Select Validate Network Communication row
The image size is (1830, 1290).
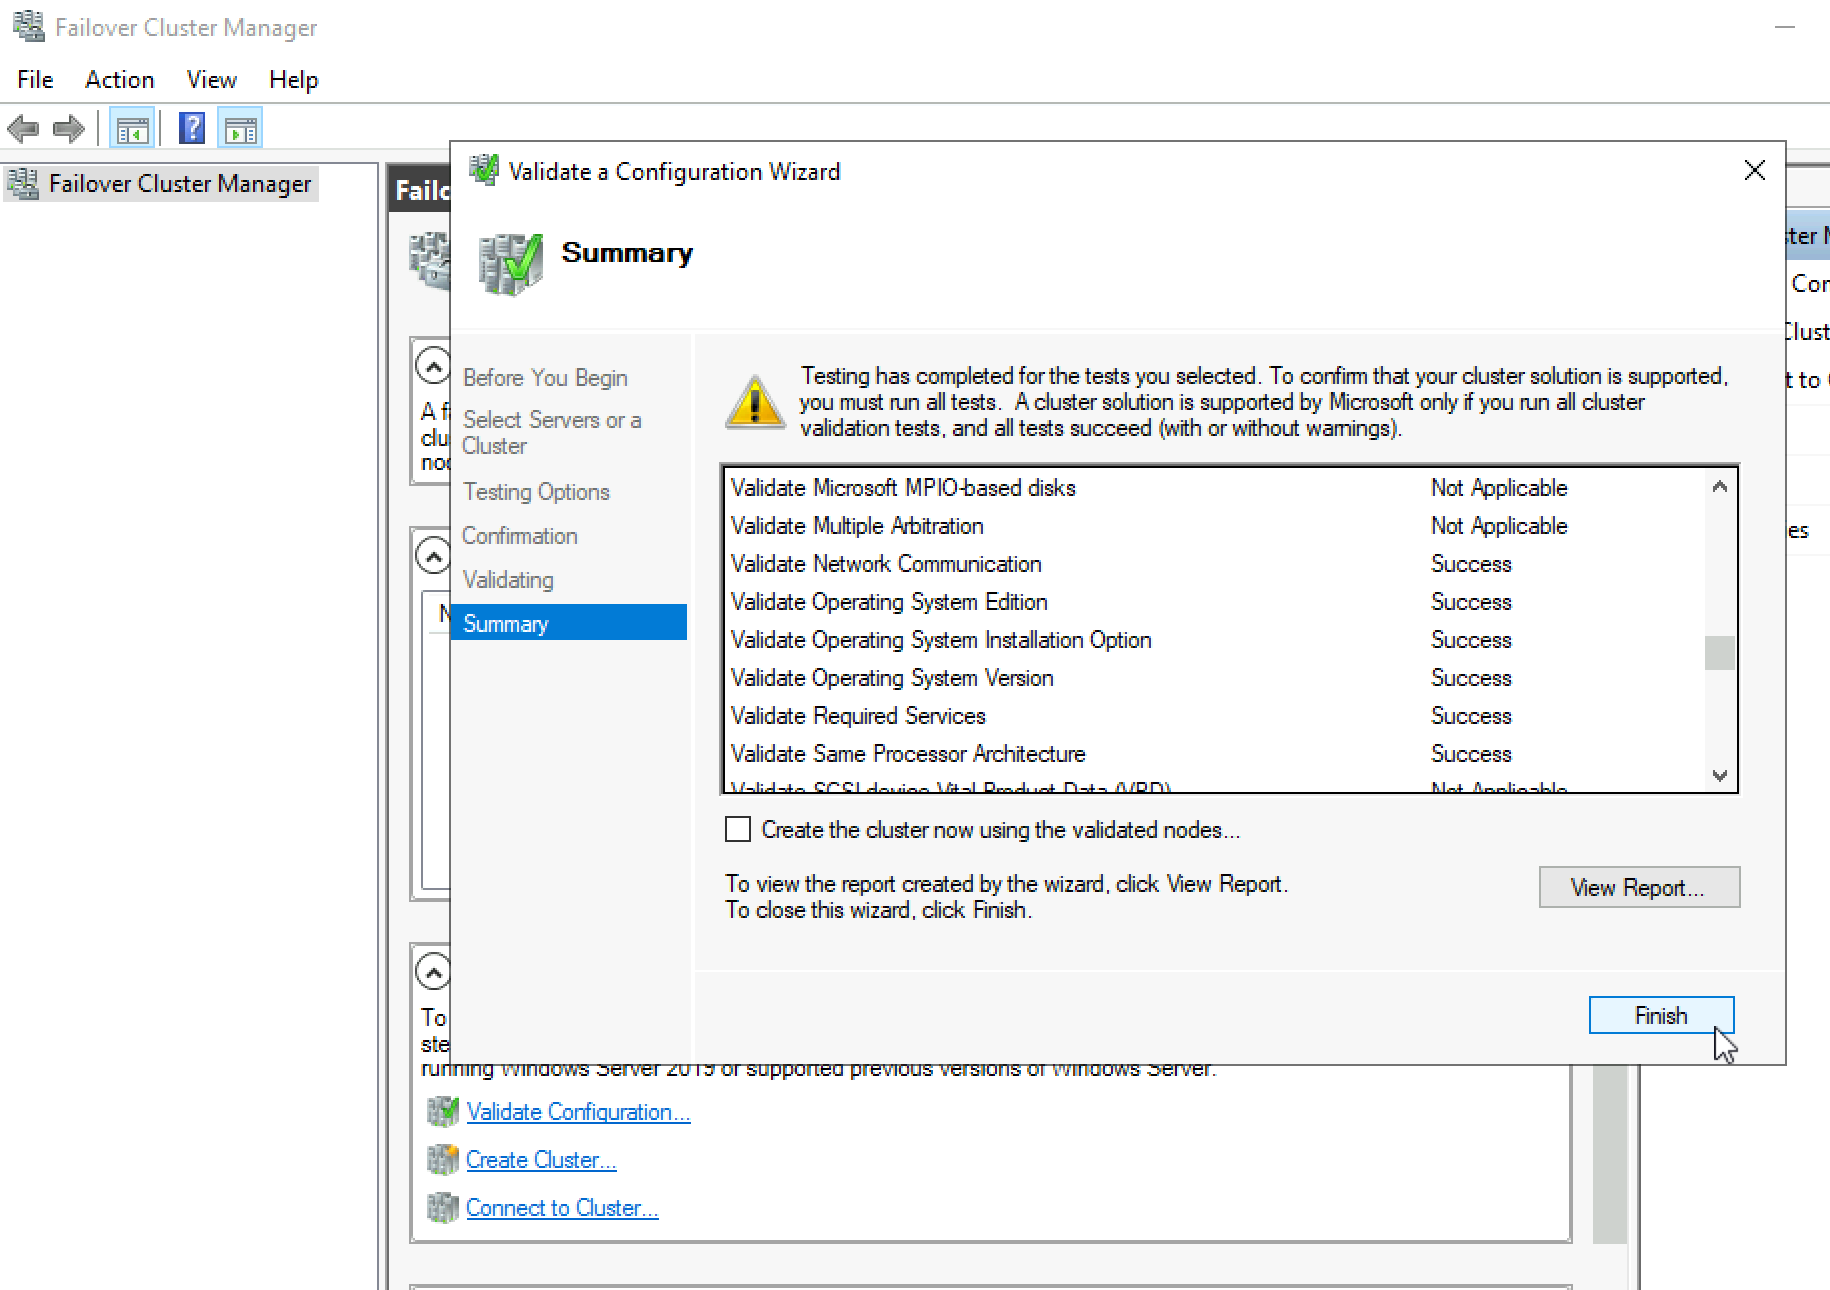pos(1214,564)
